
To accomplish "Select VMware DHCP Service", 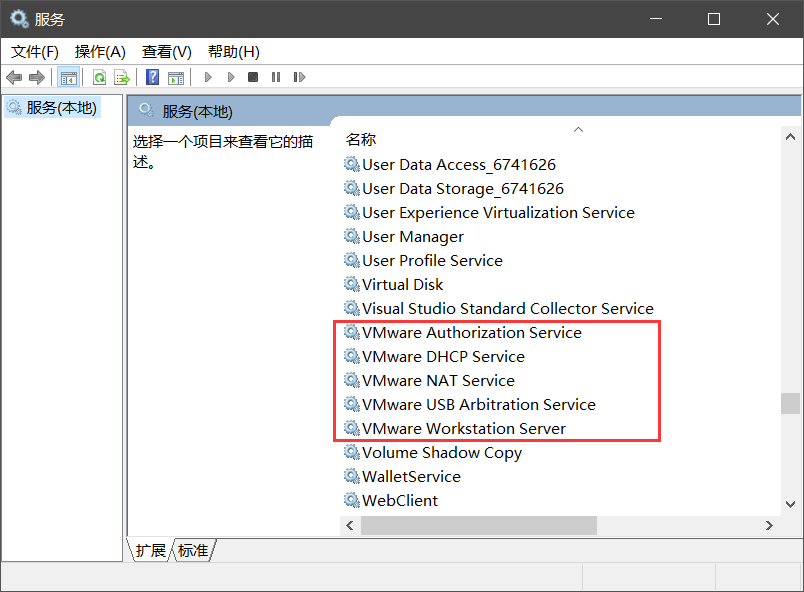I will coord(434,357).
